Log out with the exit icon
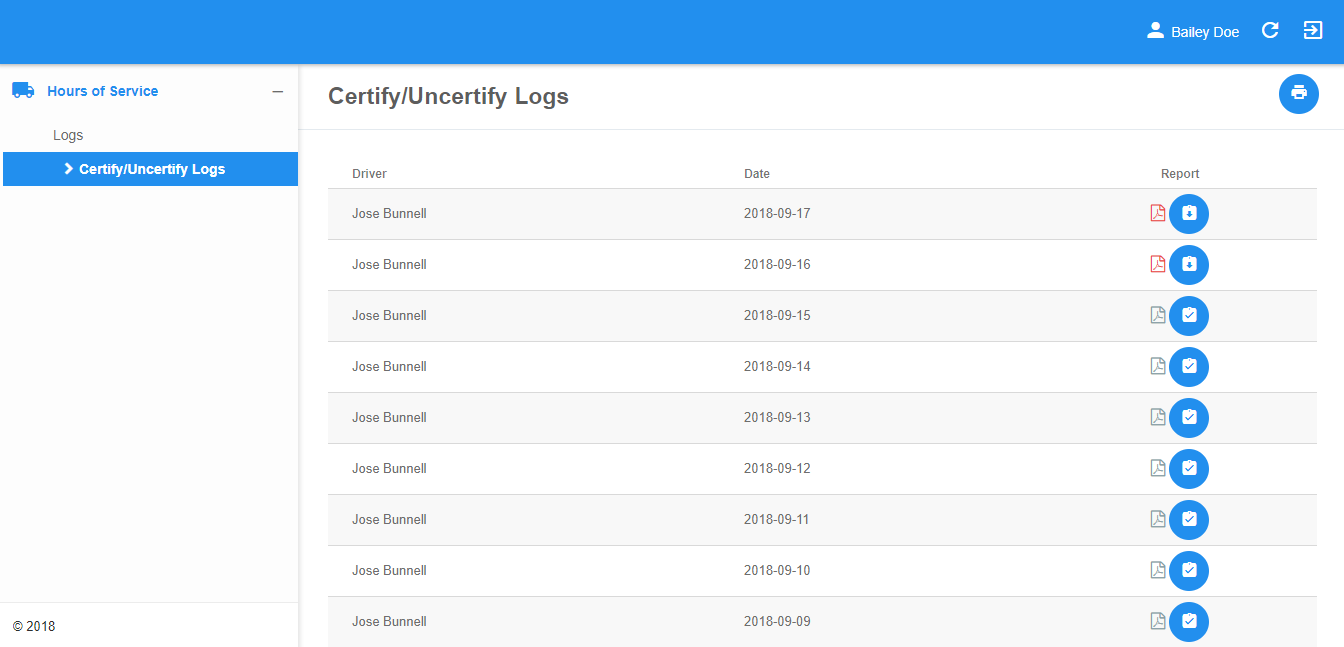Image resolution: width=1344 pixels, height=647 pixels. [x=1313, y=31]
